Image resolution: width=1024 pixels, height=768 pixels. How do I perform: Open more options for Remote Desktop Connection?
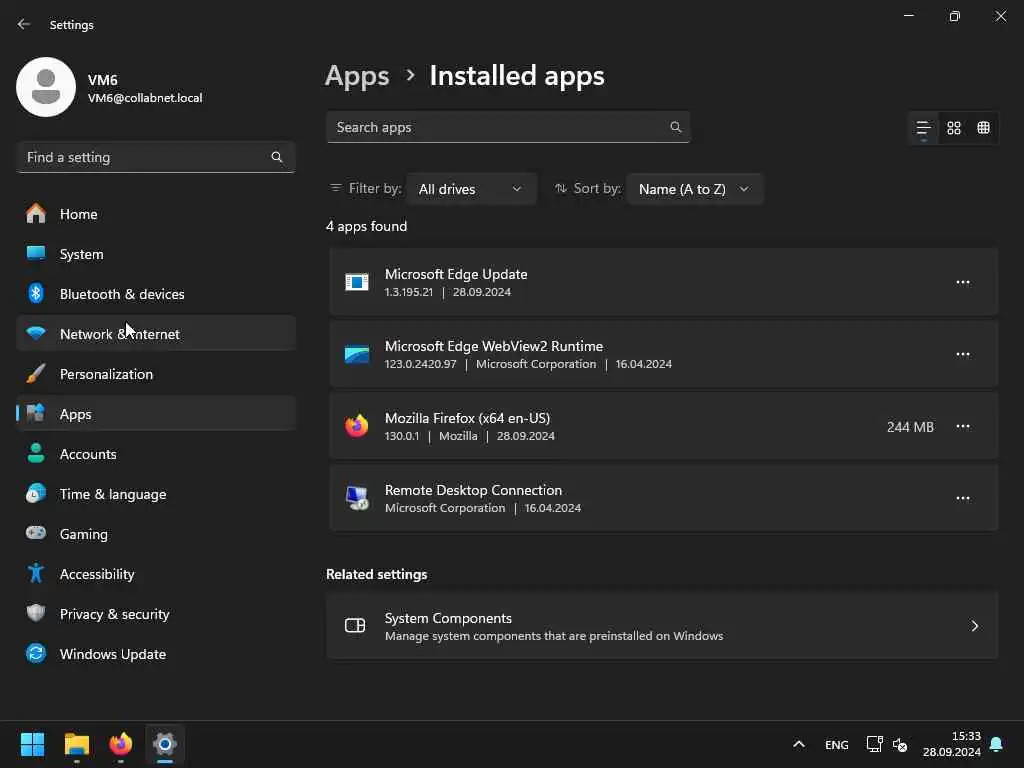tap(963, 498)
